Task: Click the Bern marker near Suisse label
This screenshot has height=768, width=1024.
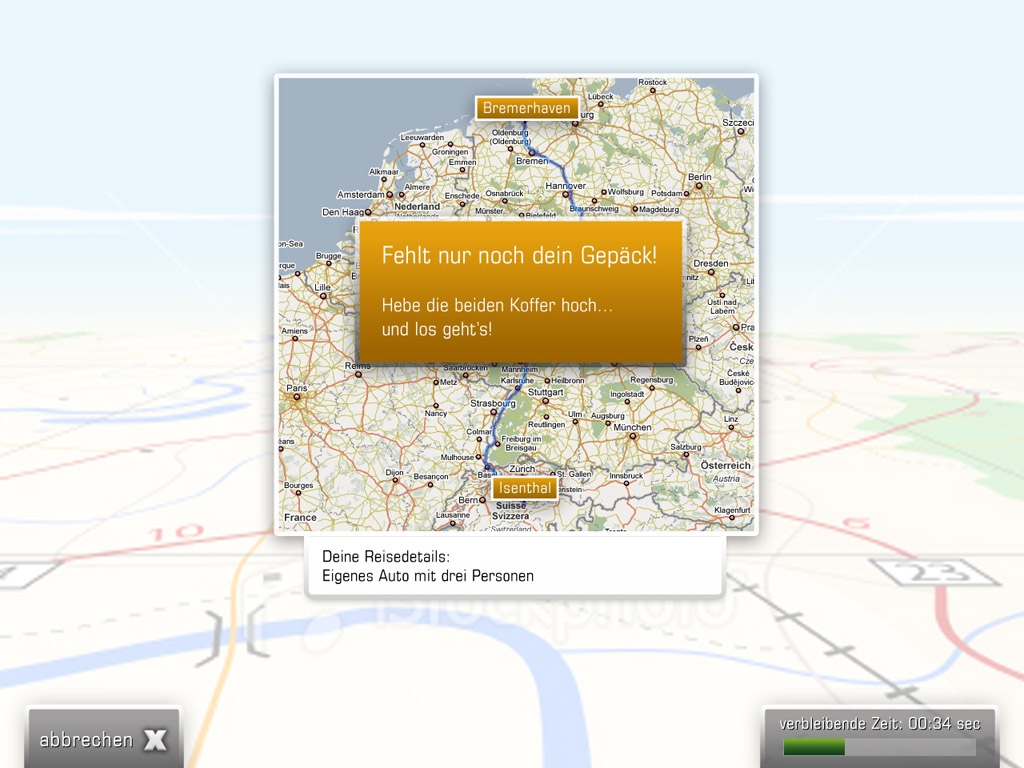Action: tap(483, 500)
